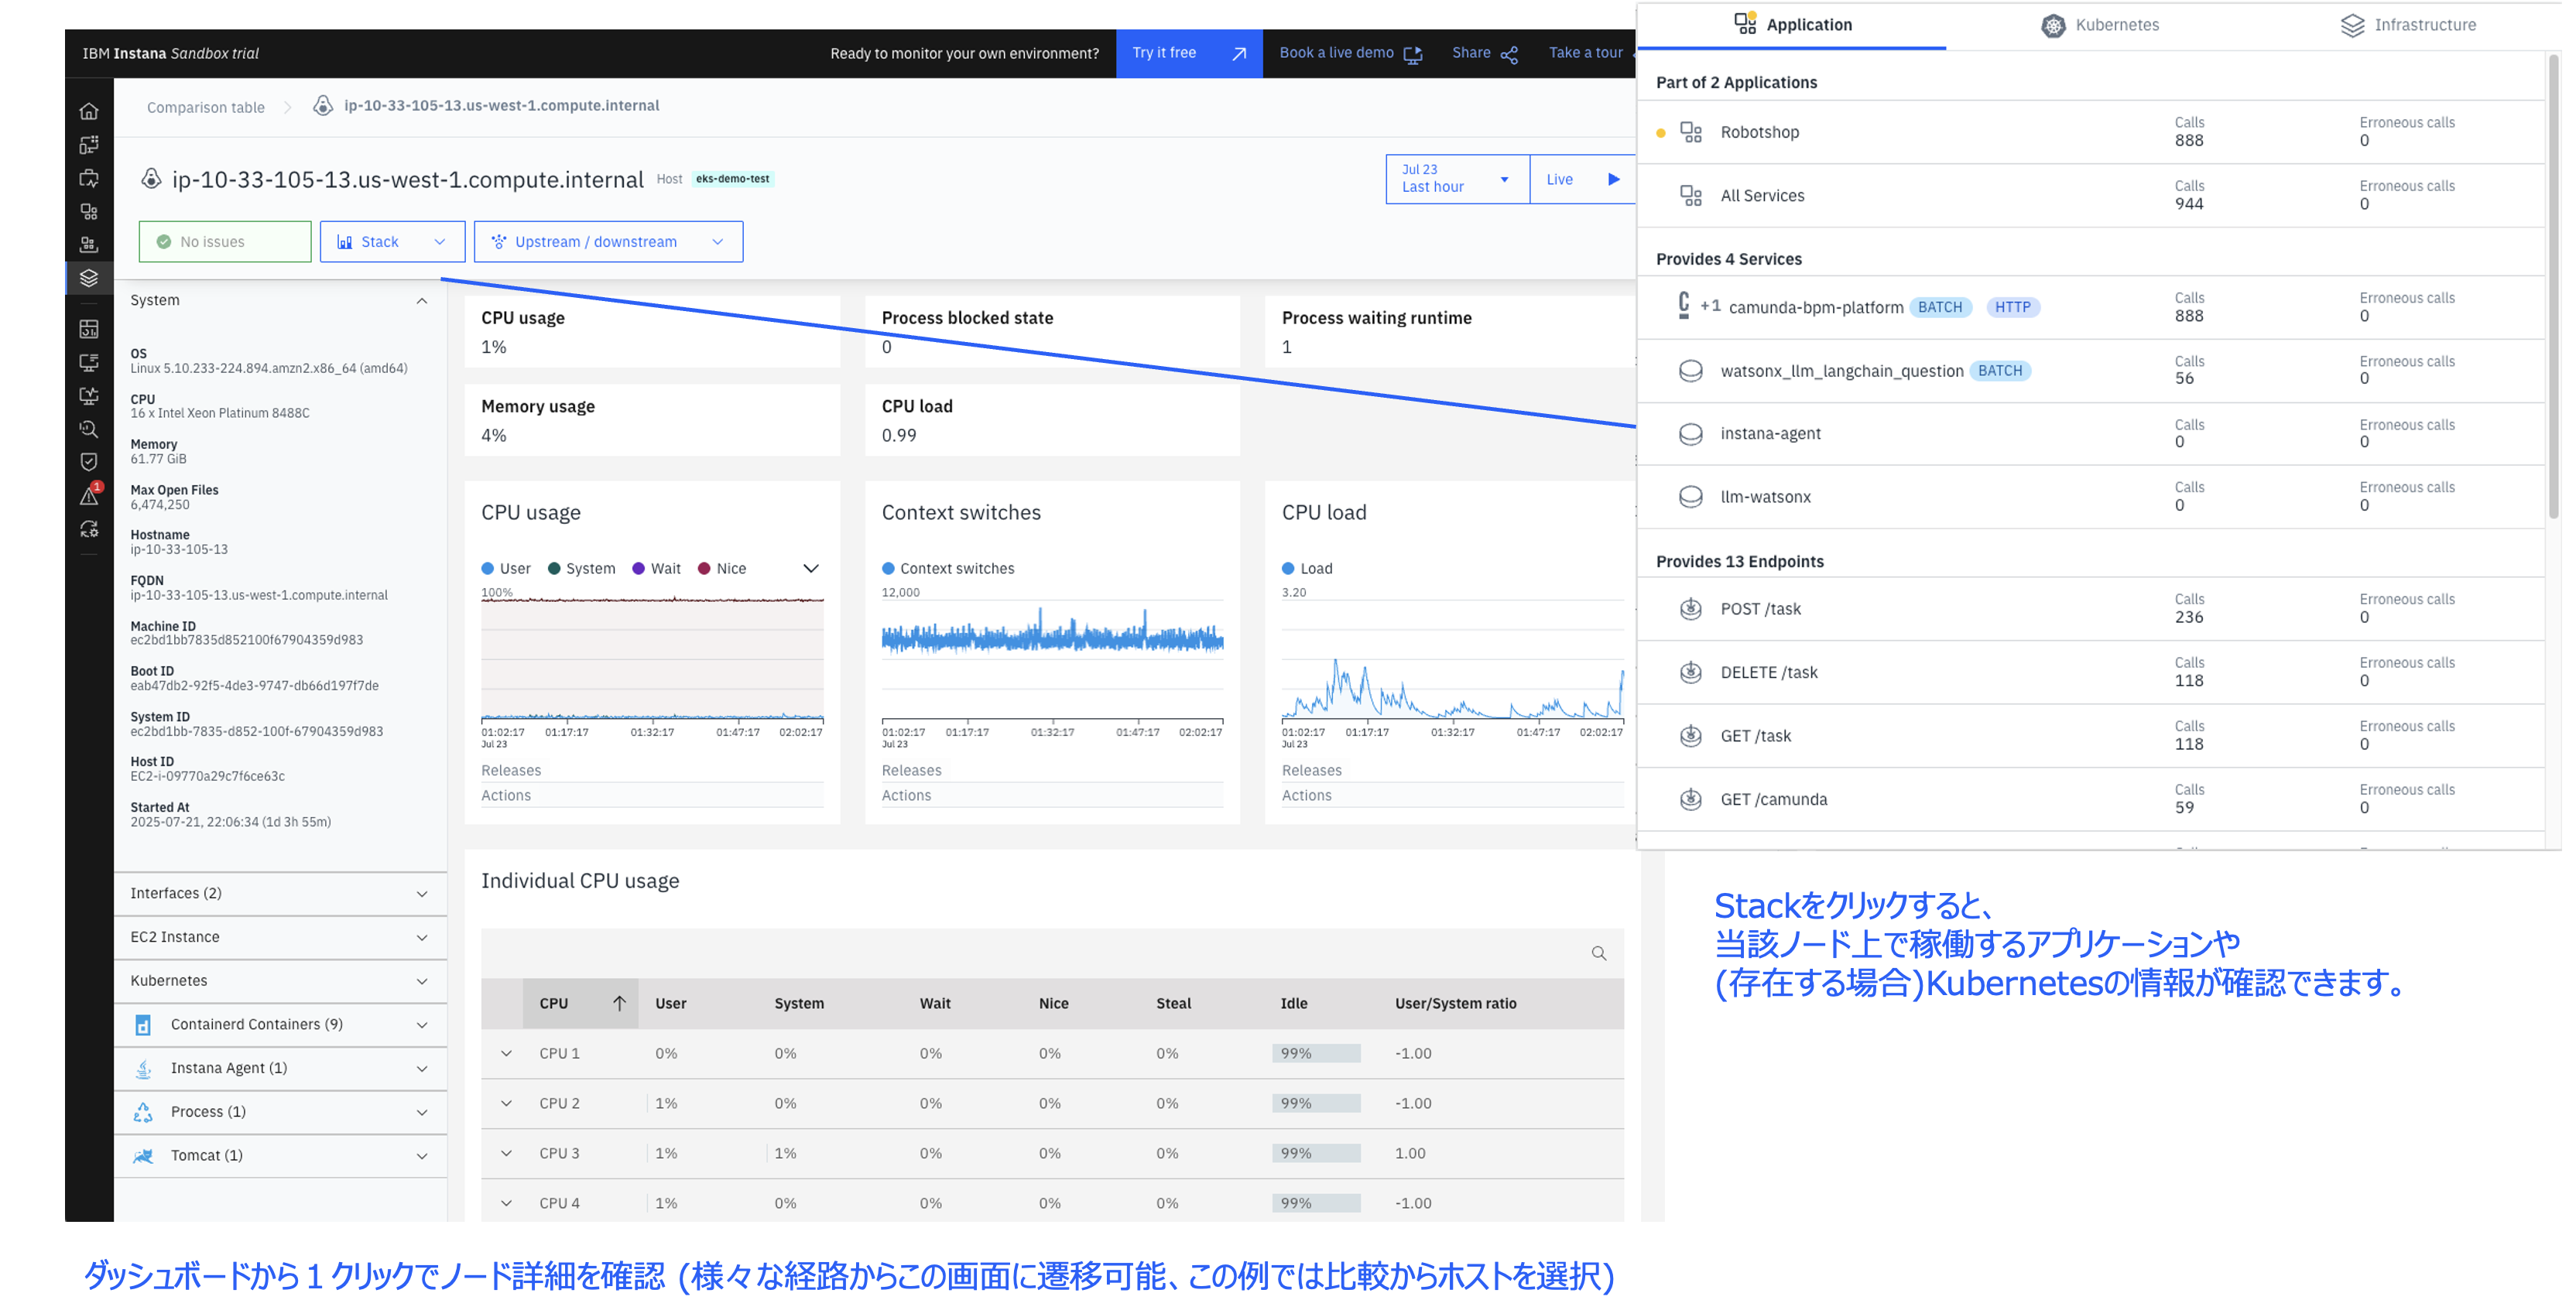2576x1300 pixels.
Task: Open Analytics search icon in the sidebar
Action: click(x=89, y=429)
